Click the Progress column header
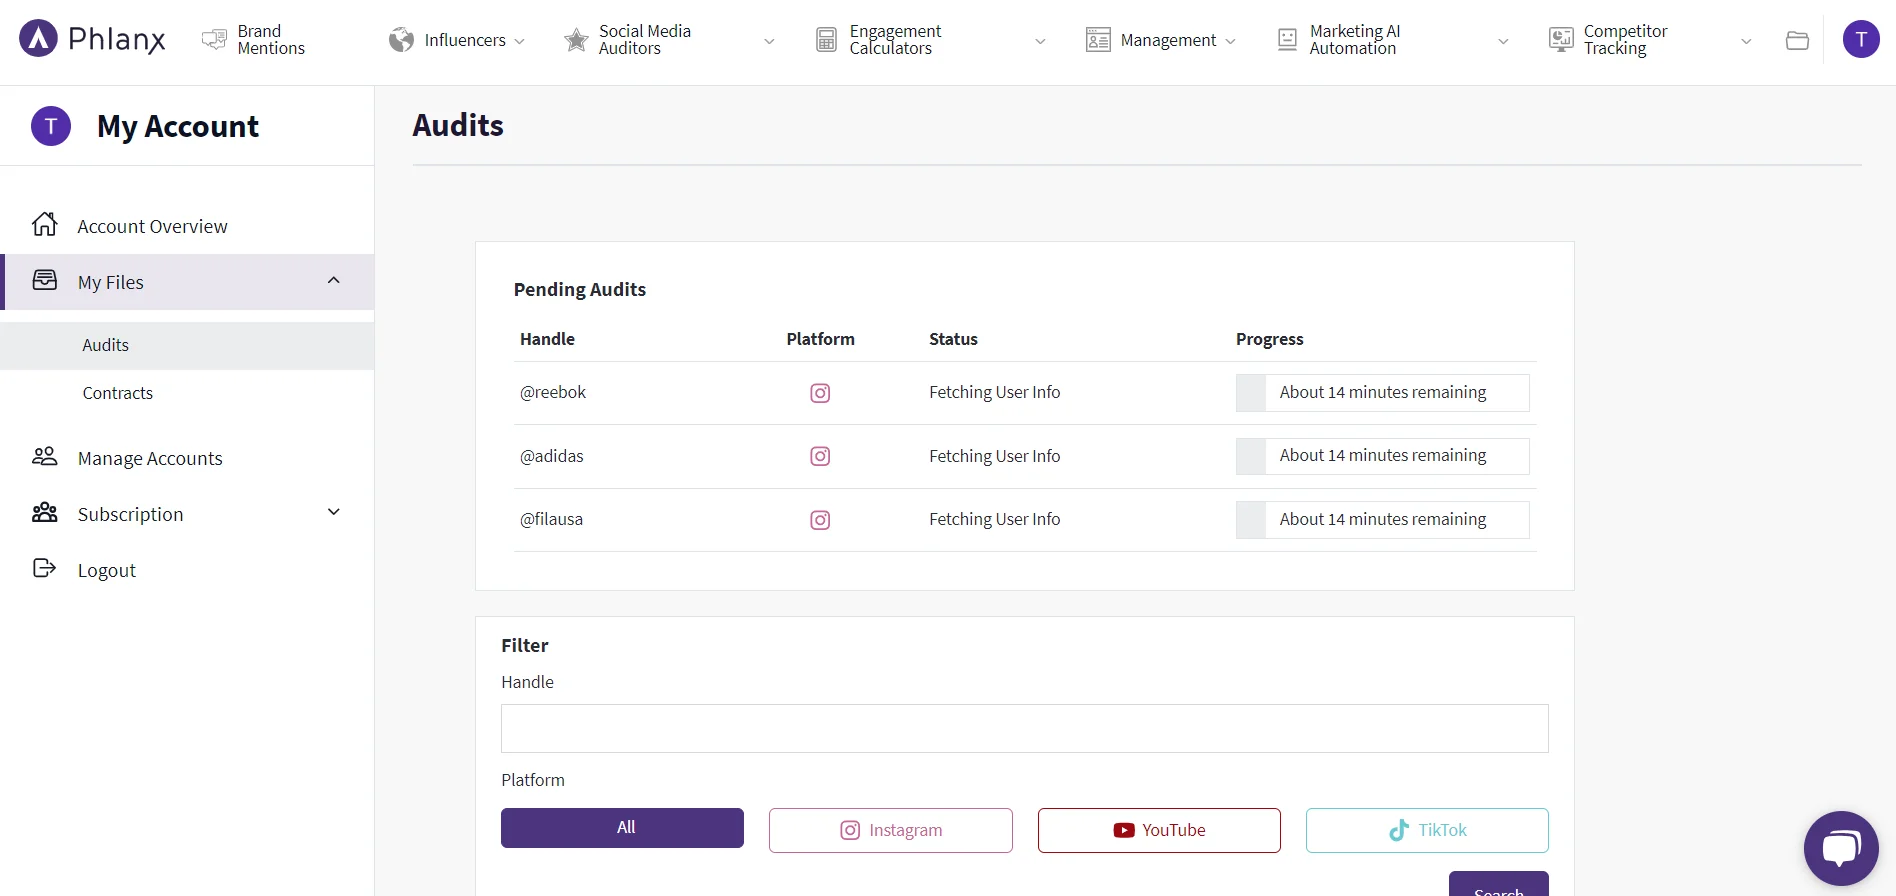 click(x=1269, y=339)
